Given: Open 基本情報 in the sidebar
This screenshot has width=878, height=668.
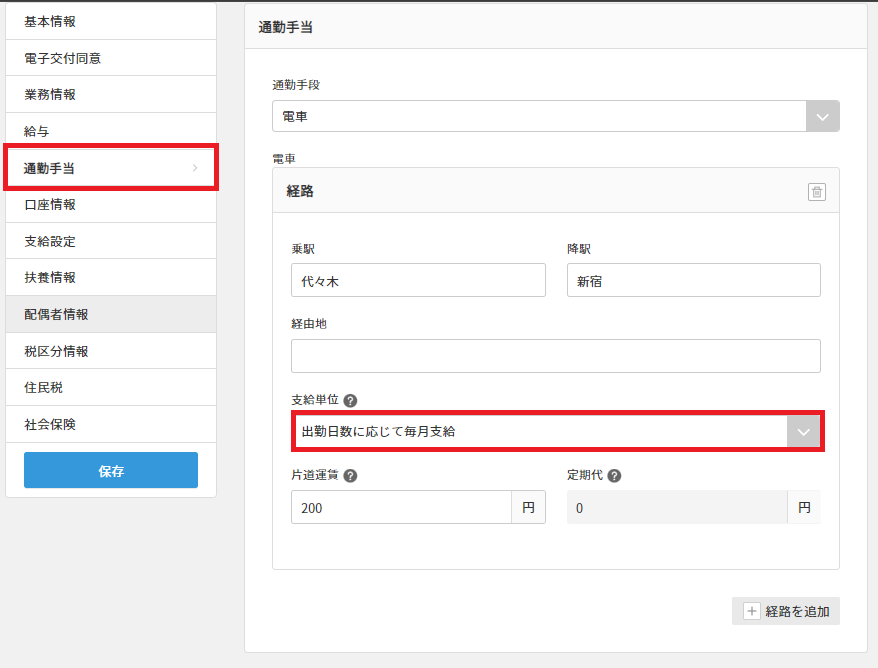Looking at the screenshot, I should pyautogui.click(x=111, y=22).
